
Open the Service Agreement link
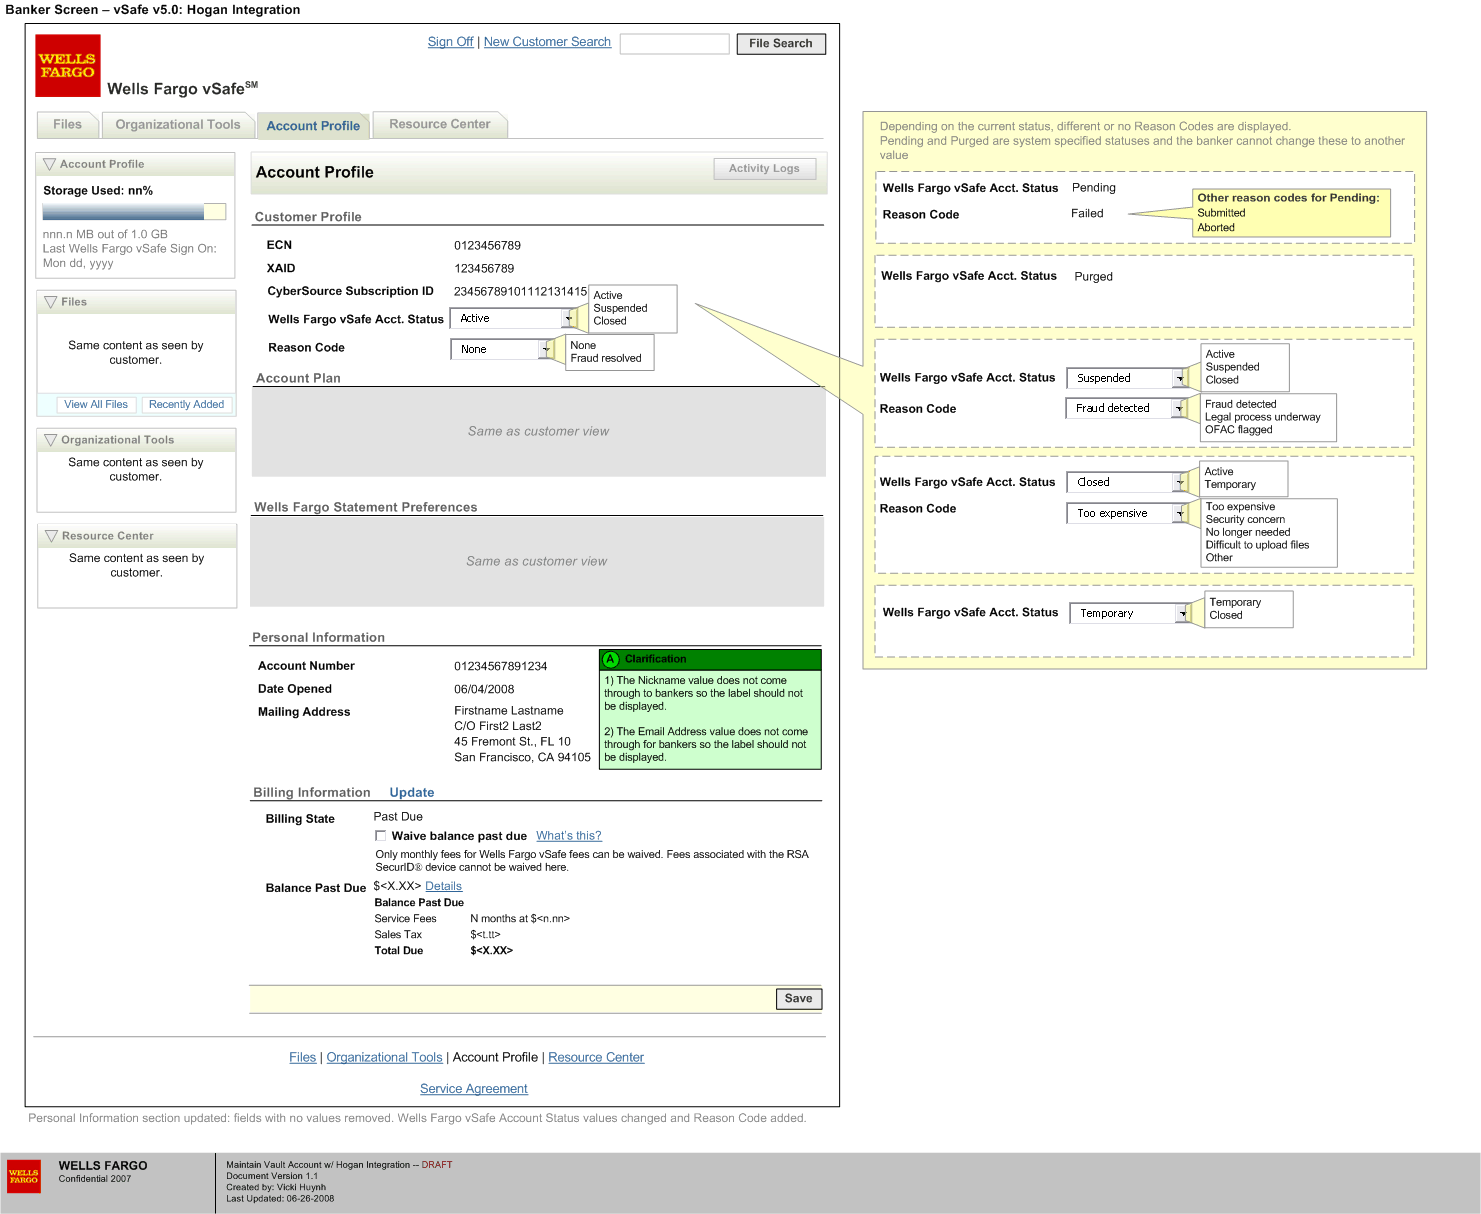474,1089
